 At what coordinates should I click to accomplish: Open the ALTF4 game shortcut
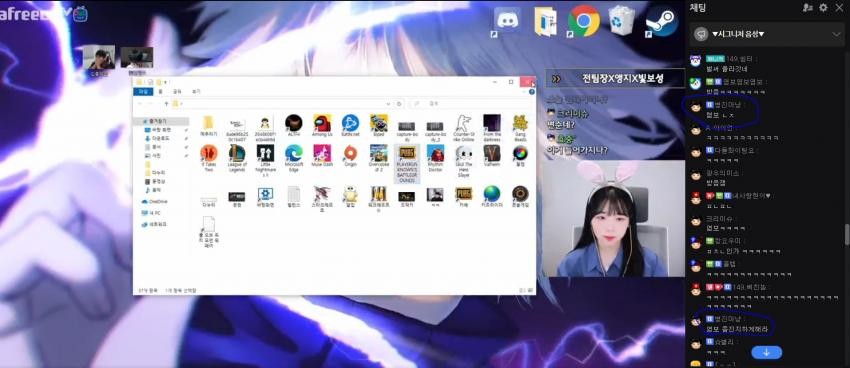(x=294, y=126)
